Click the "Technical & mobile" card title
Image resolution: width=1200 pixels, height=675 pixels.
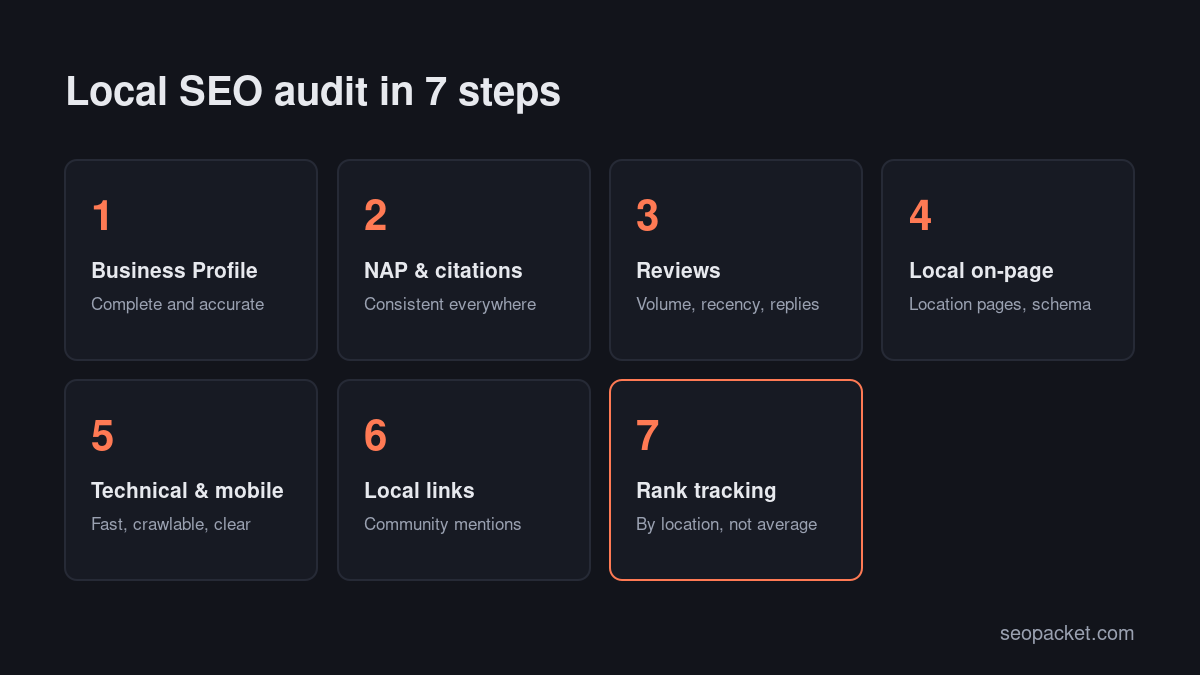(x=187, y=491)
